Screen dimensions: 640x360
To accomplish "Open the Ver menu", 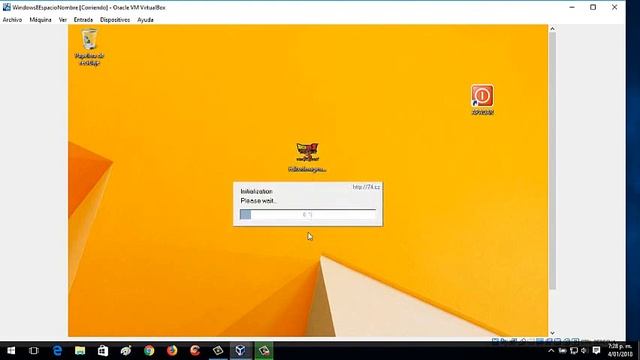I will [x=62, y=20].
